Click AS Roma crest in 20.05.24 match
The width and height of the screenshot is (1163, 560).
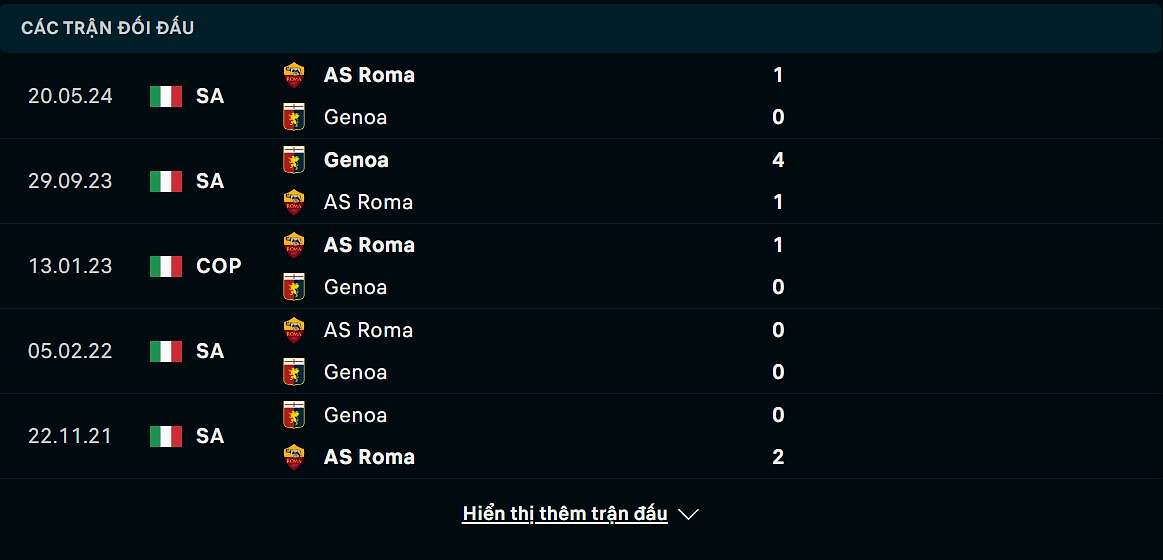click(x=294, y=75)
